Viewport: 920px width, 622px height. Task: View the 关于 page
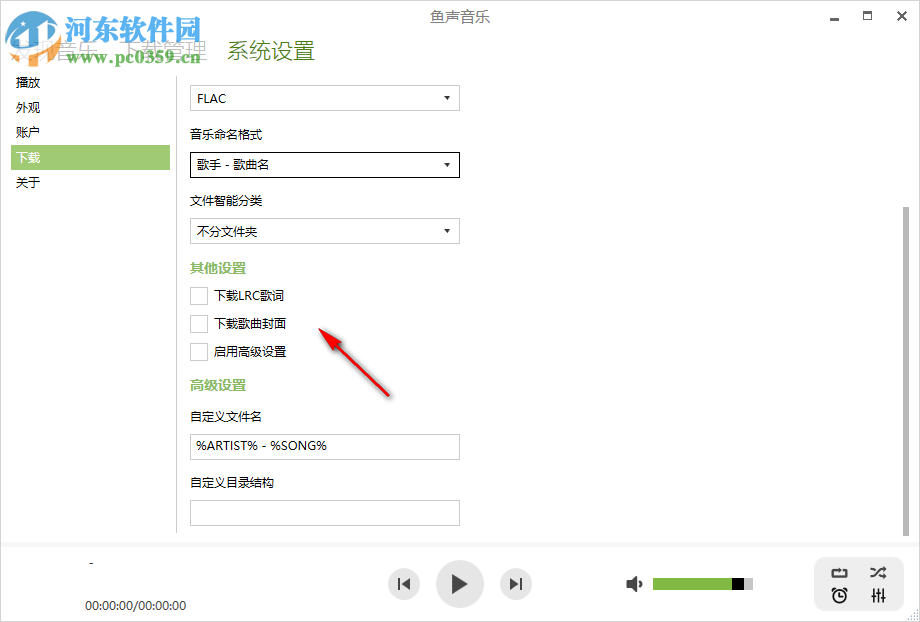(x=28, y=182)
